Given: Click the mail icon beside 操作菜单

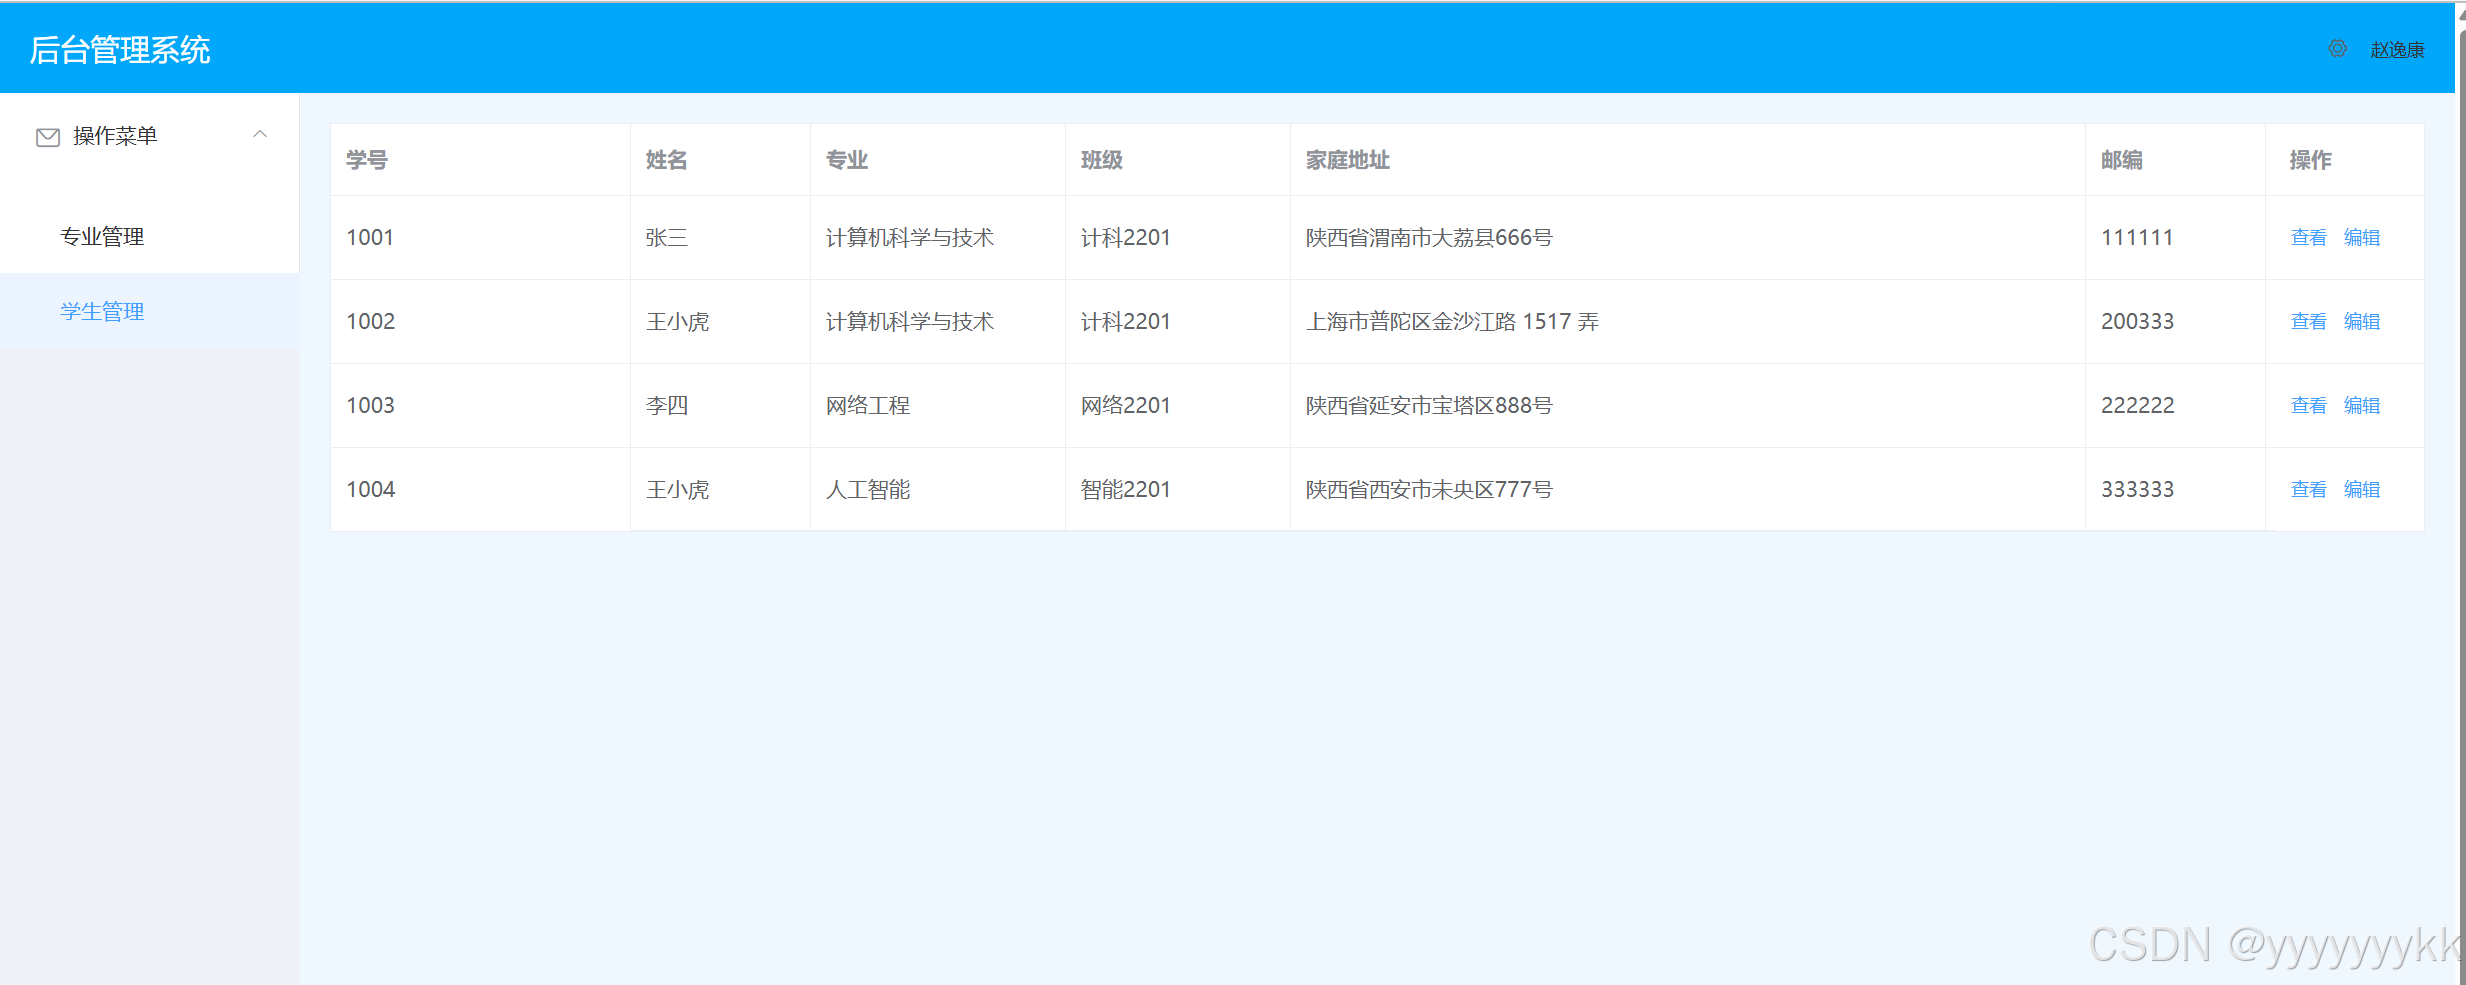Looking at the screenshot, I should pos(48,137).
